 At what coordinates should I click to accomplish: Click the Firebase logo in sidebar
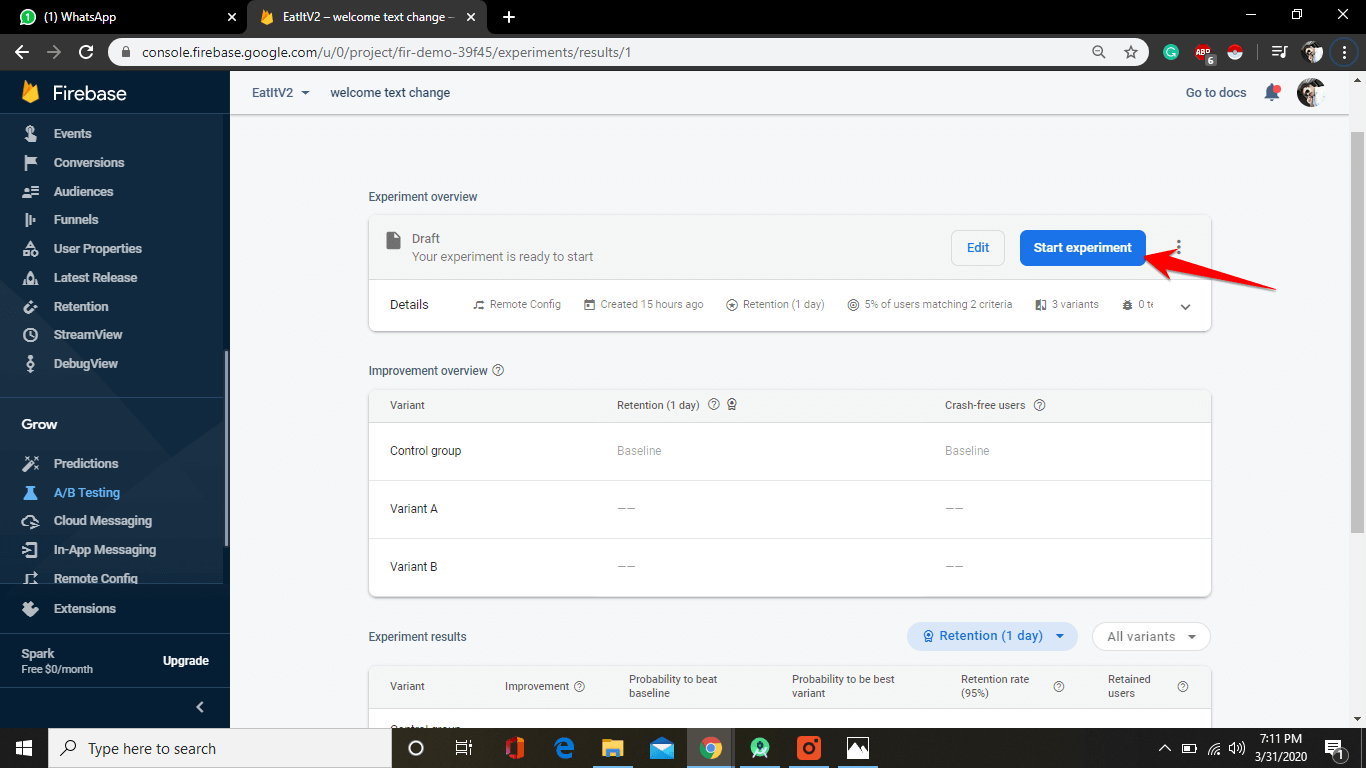click(74, 93)
